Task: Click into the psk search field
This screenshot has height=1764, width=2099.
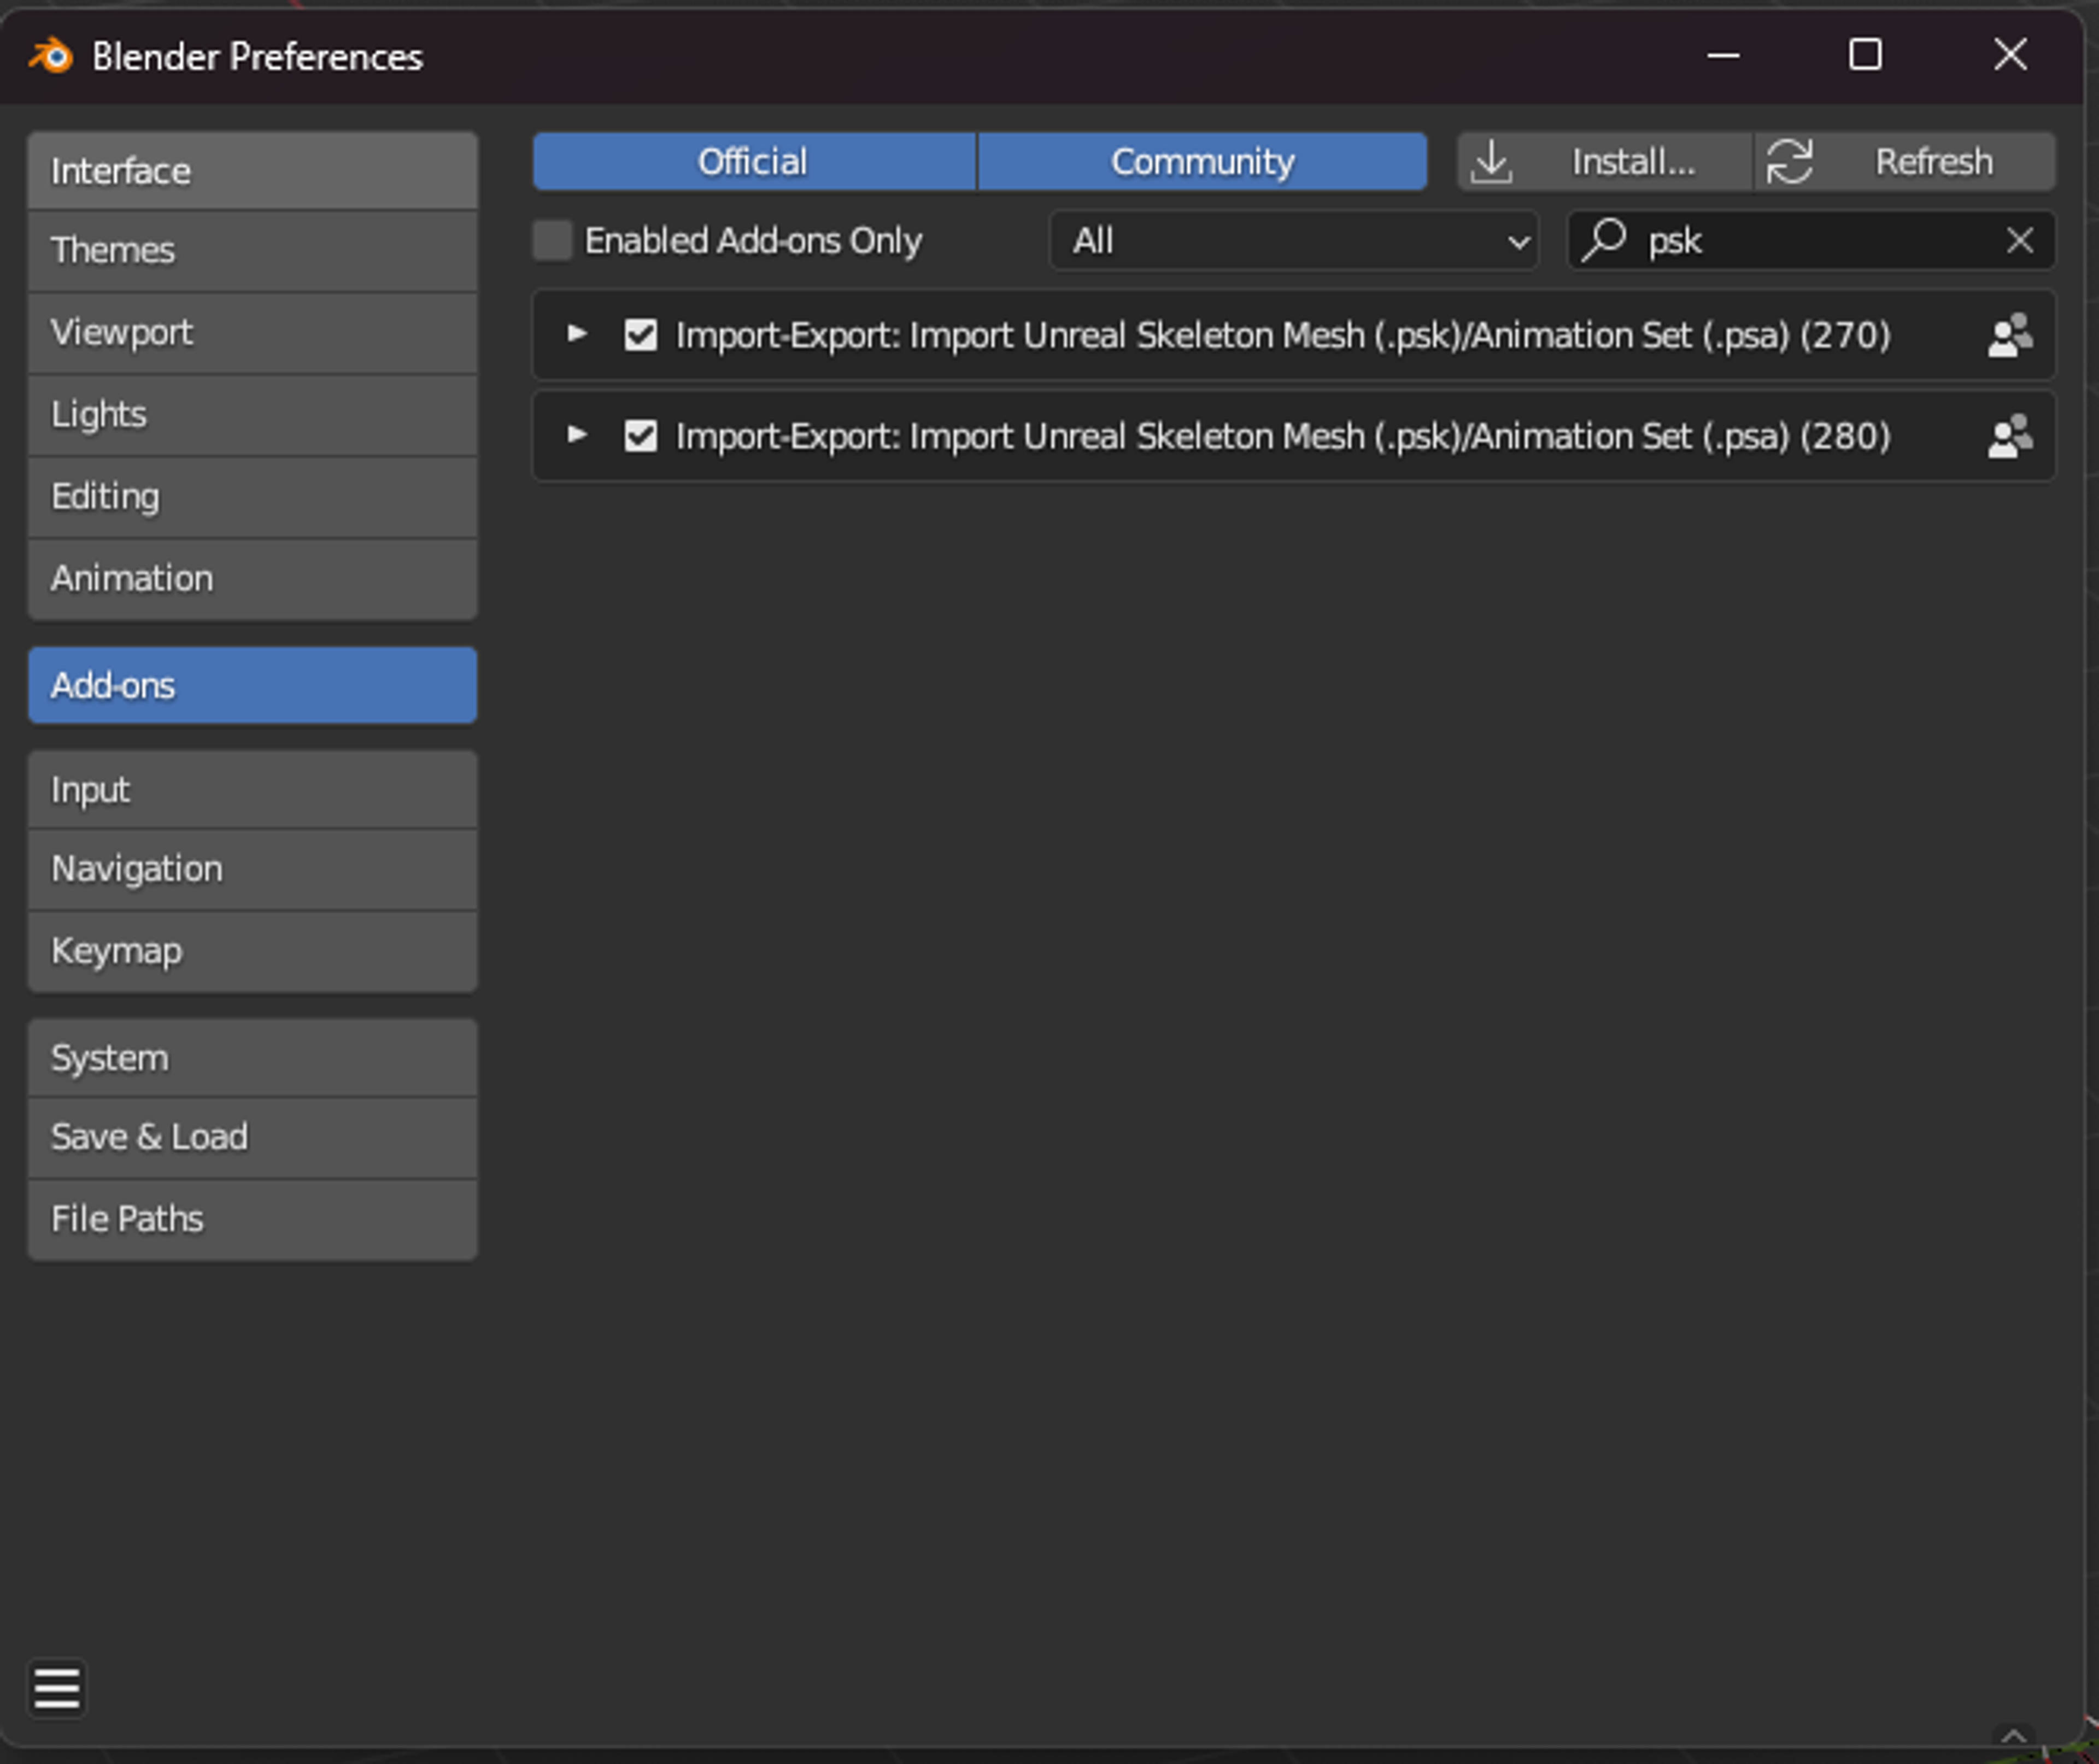Action: click(1811, 240)
